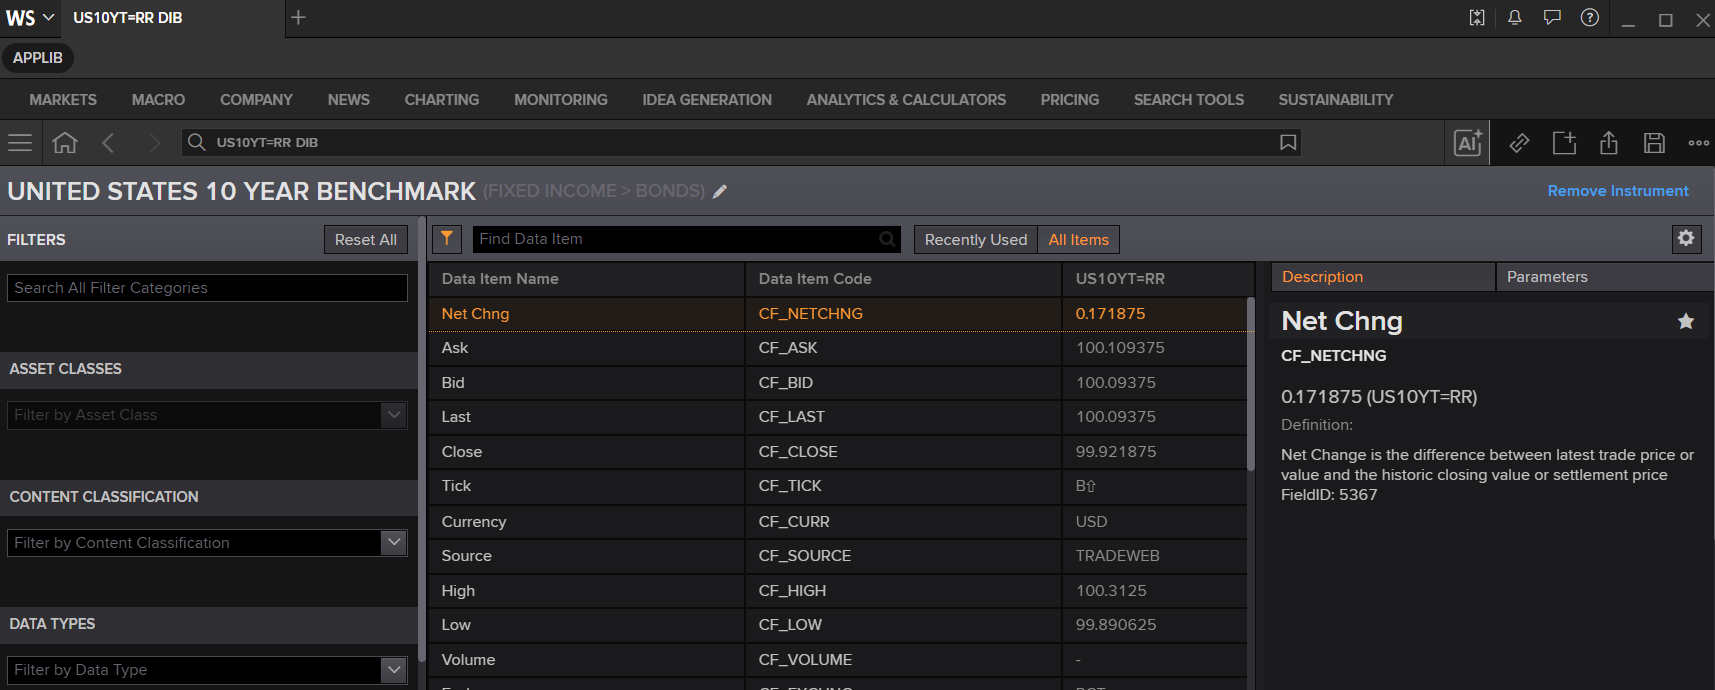This screenshot has height=690, width=1715.
Task: Open the AI assistant icon
Action: tap(1468, 143)
